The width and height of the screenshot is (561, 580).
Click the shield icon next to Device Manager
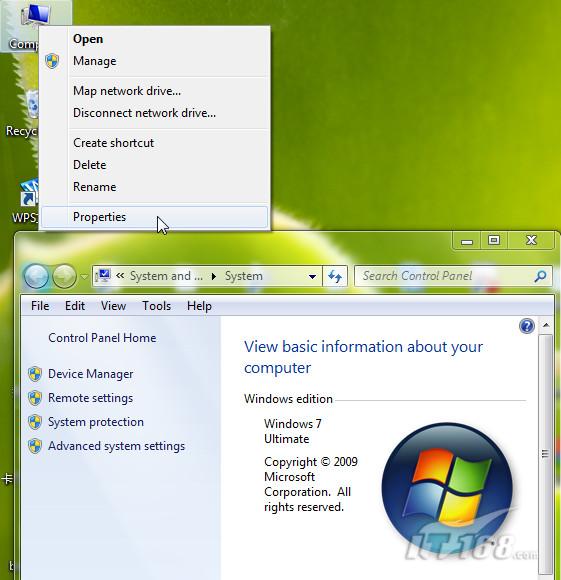pos(35,374)
